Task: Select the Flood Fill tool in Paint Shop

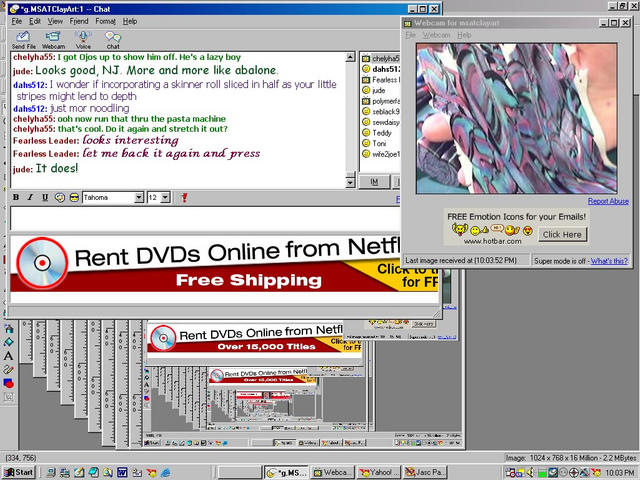Action: click(9, 329)
